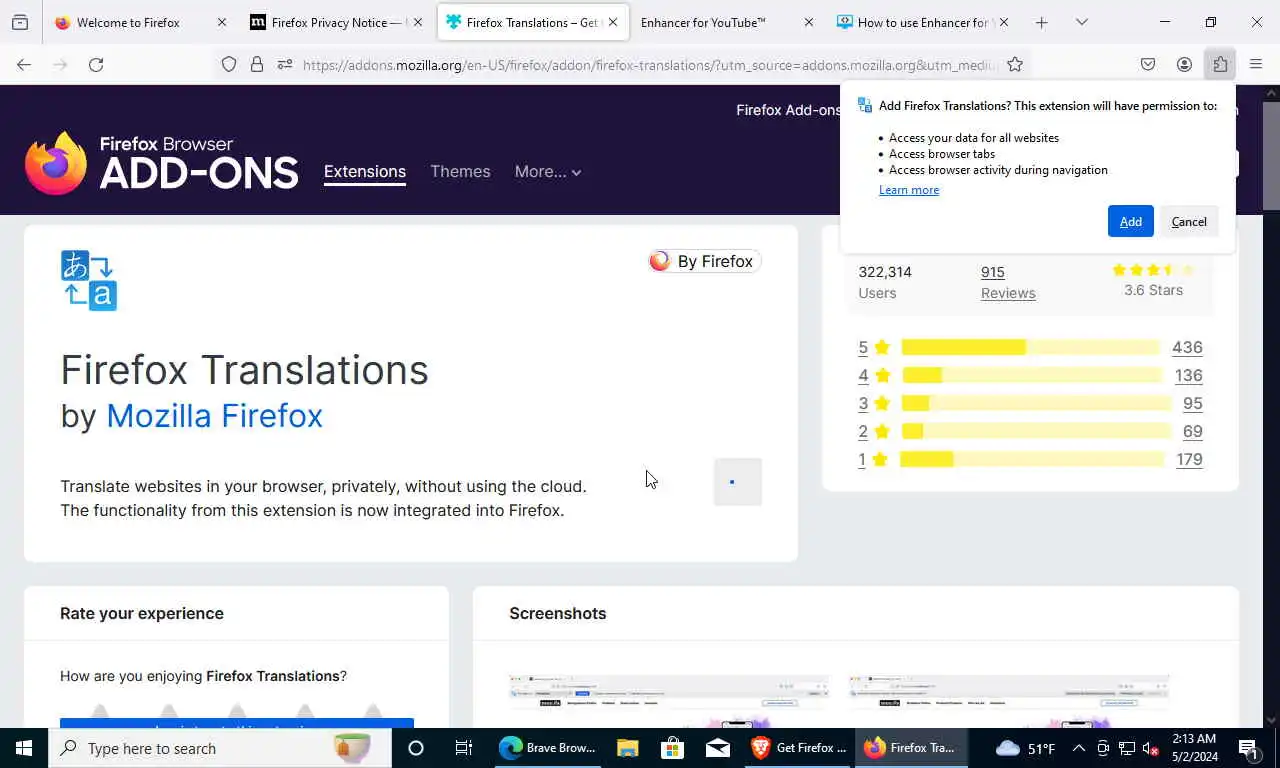Open Task View on the taskbar

click(x=464, y=748)
